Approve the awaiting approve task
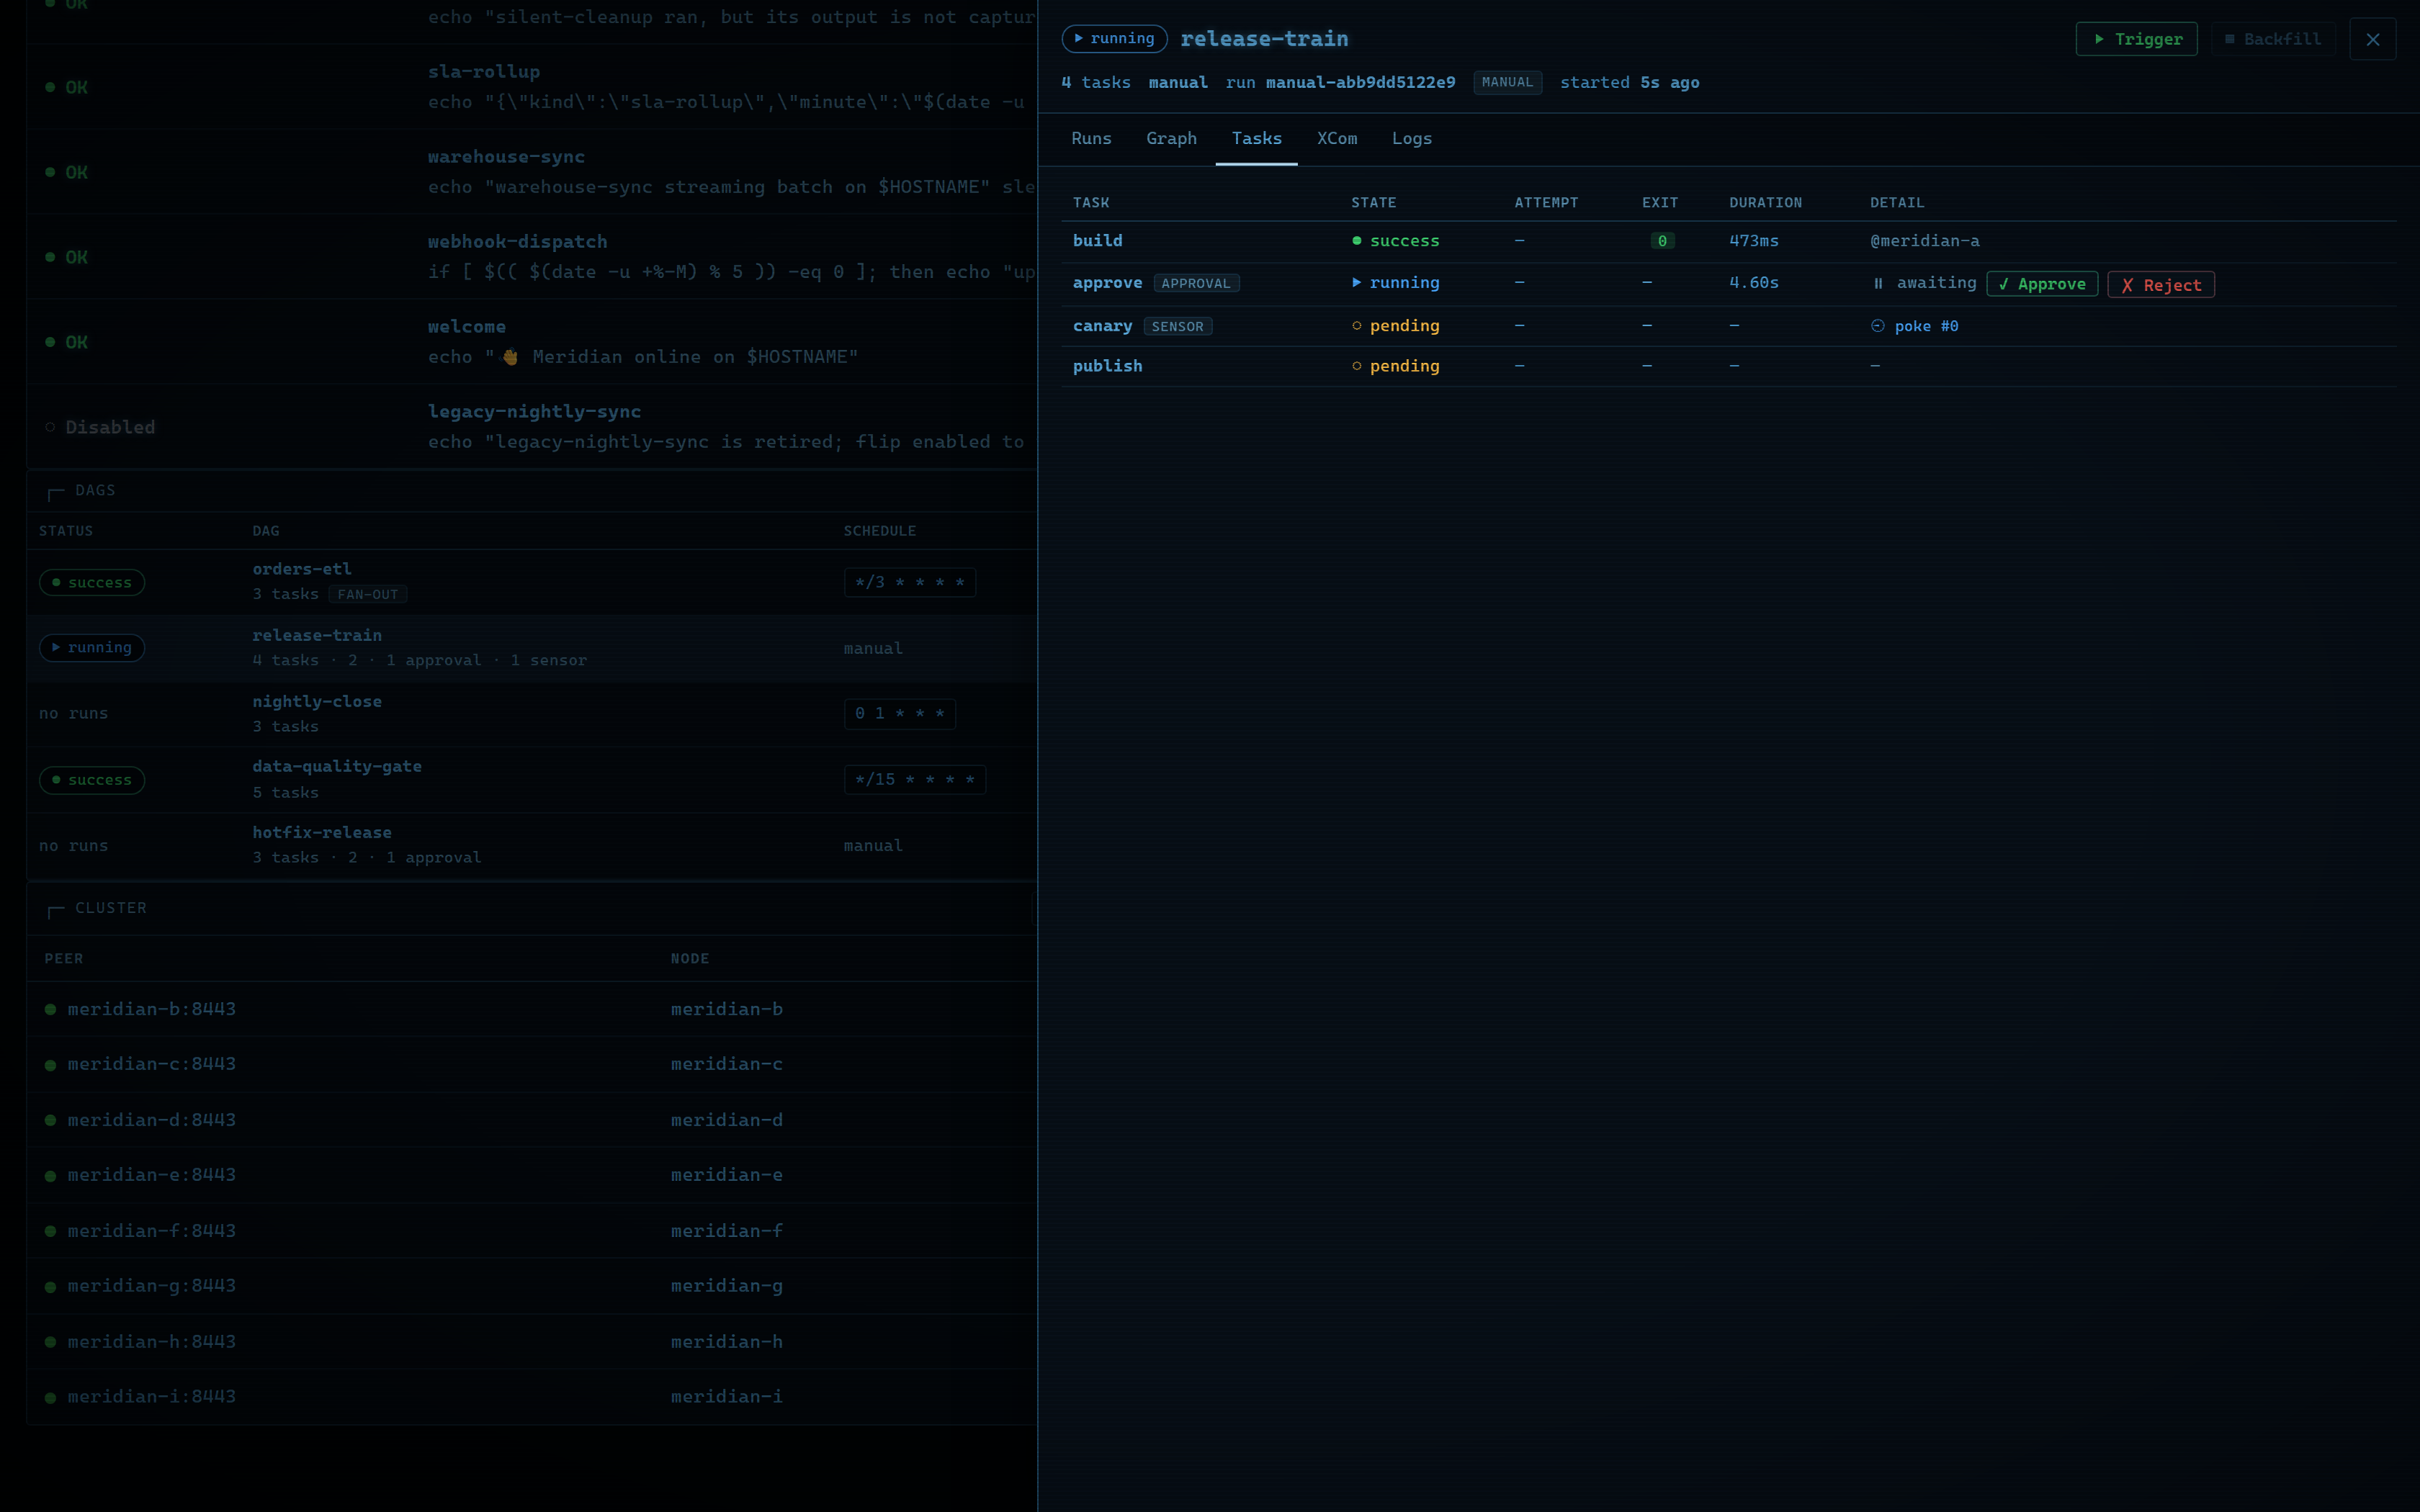 (x=2042, y=284)
